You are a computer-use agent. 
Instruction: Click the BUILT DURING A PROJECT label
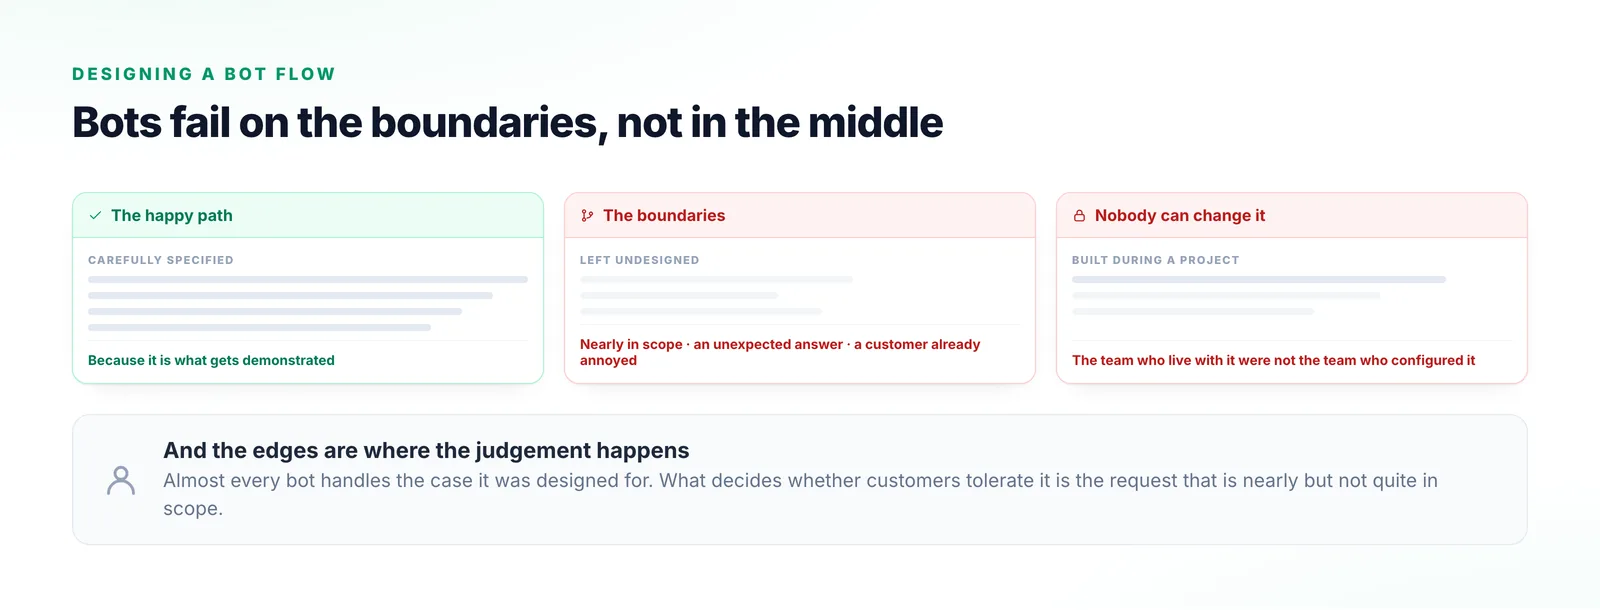[x=1155, y=260]
